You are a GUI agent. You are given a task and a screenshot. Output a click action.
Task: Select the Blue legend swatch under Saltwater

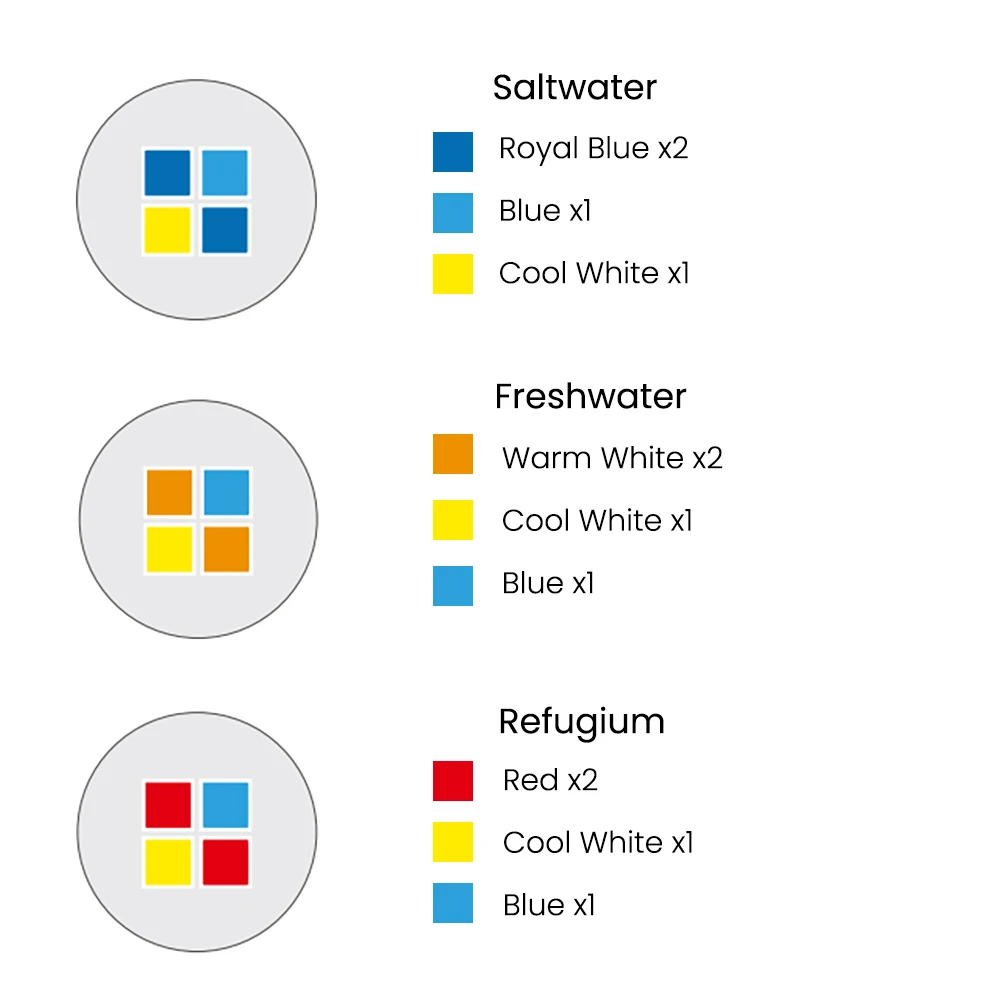click(453, 213)
